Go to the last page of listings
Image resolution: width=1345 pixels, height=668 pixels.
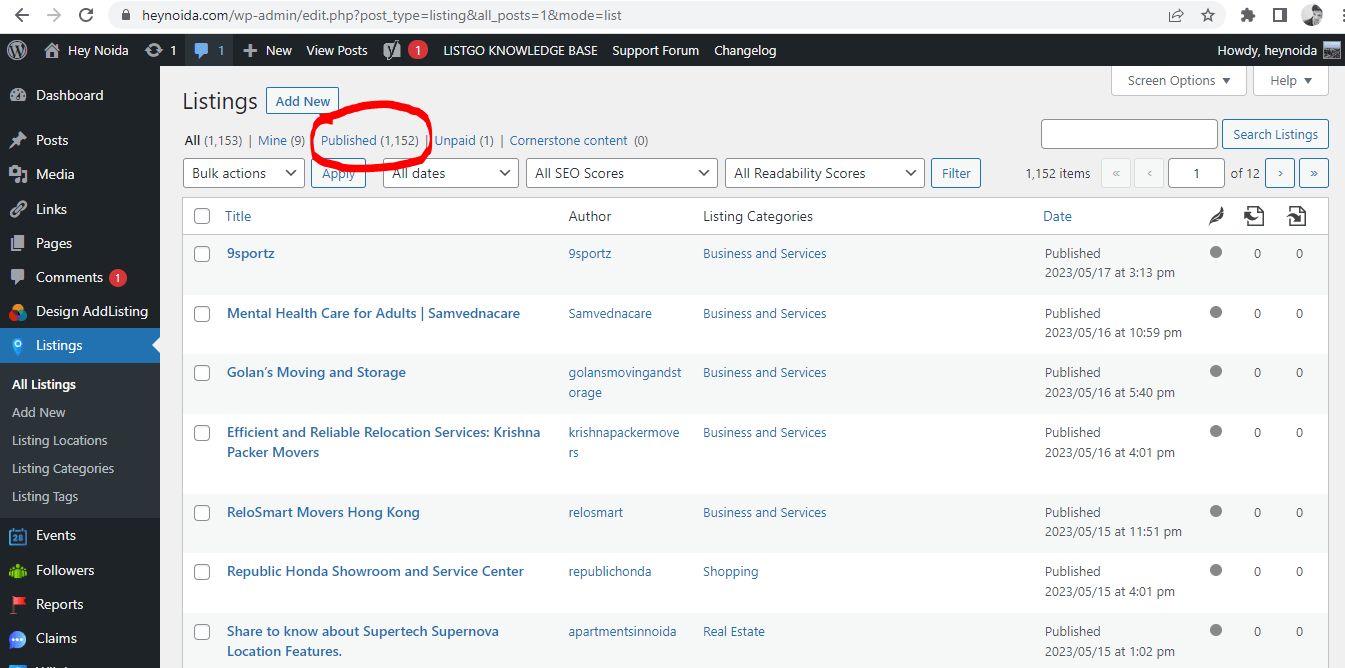[x=1313, y=172]
